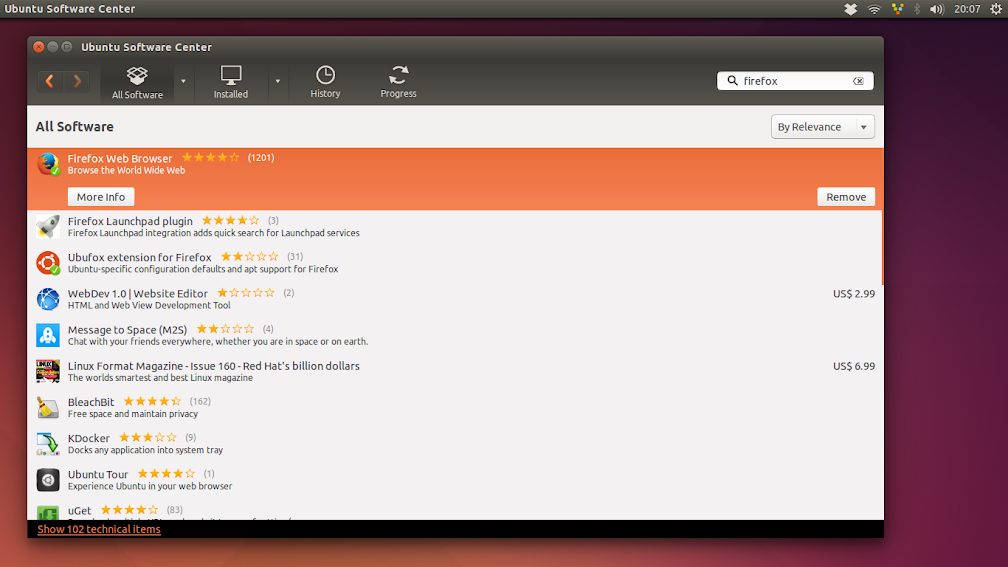Select the Ubuntu Tour entry title

[98, 474]
